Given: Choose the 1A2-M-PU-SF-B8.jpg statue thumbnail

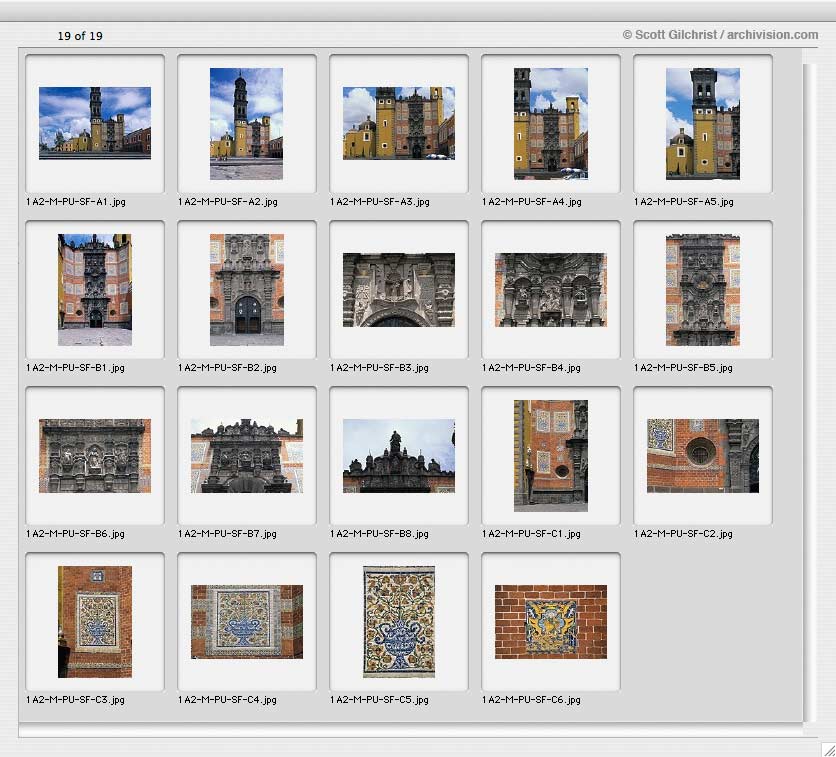Looking at the screenshot, I should 399,456.
